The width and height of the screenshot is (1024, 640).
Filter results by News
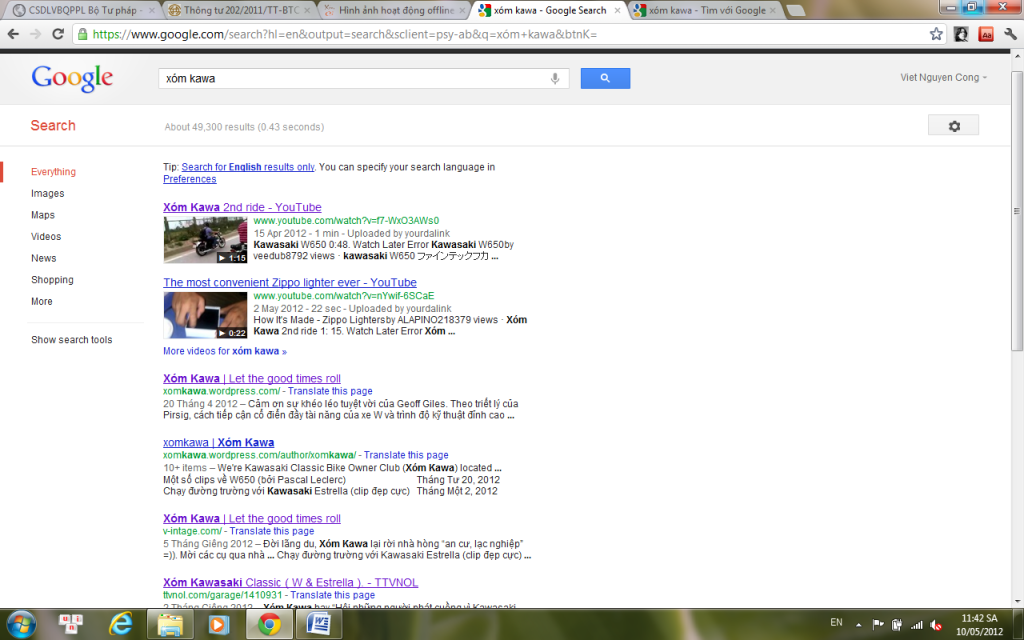pos(44,258)
